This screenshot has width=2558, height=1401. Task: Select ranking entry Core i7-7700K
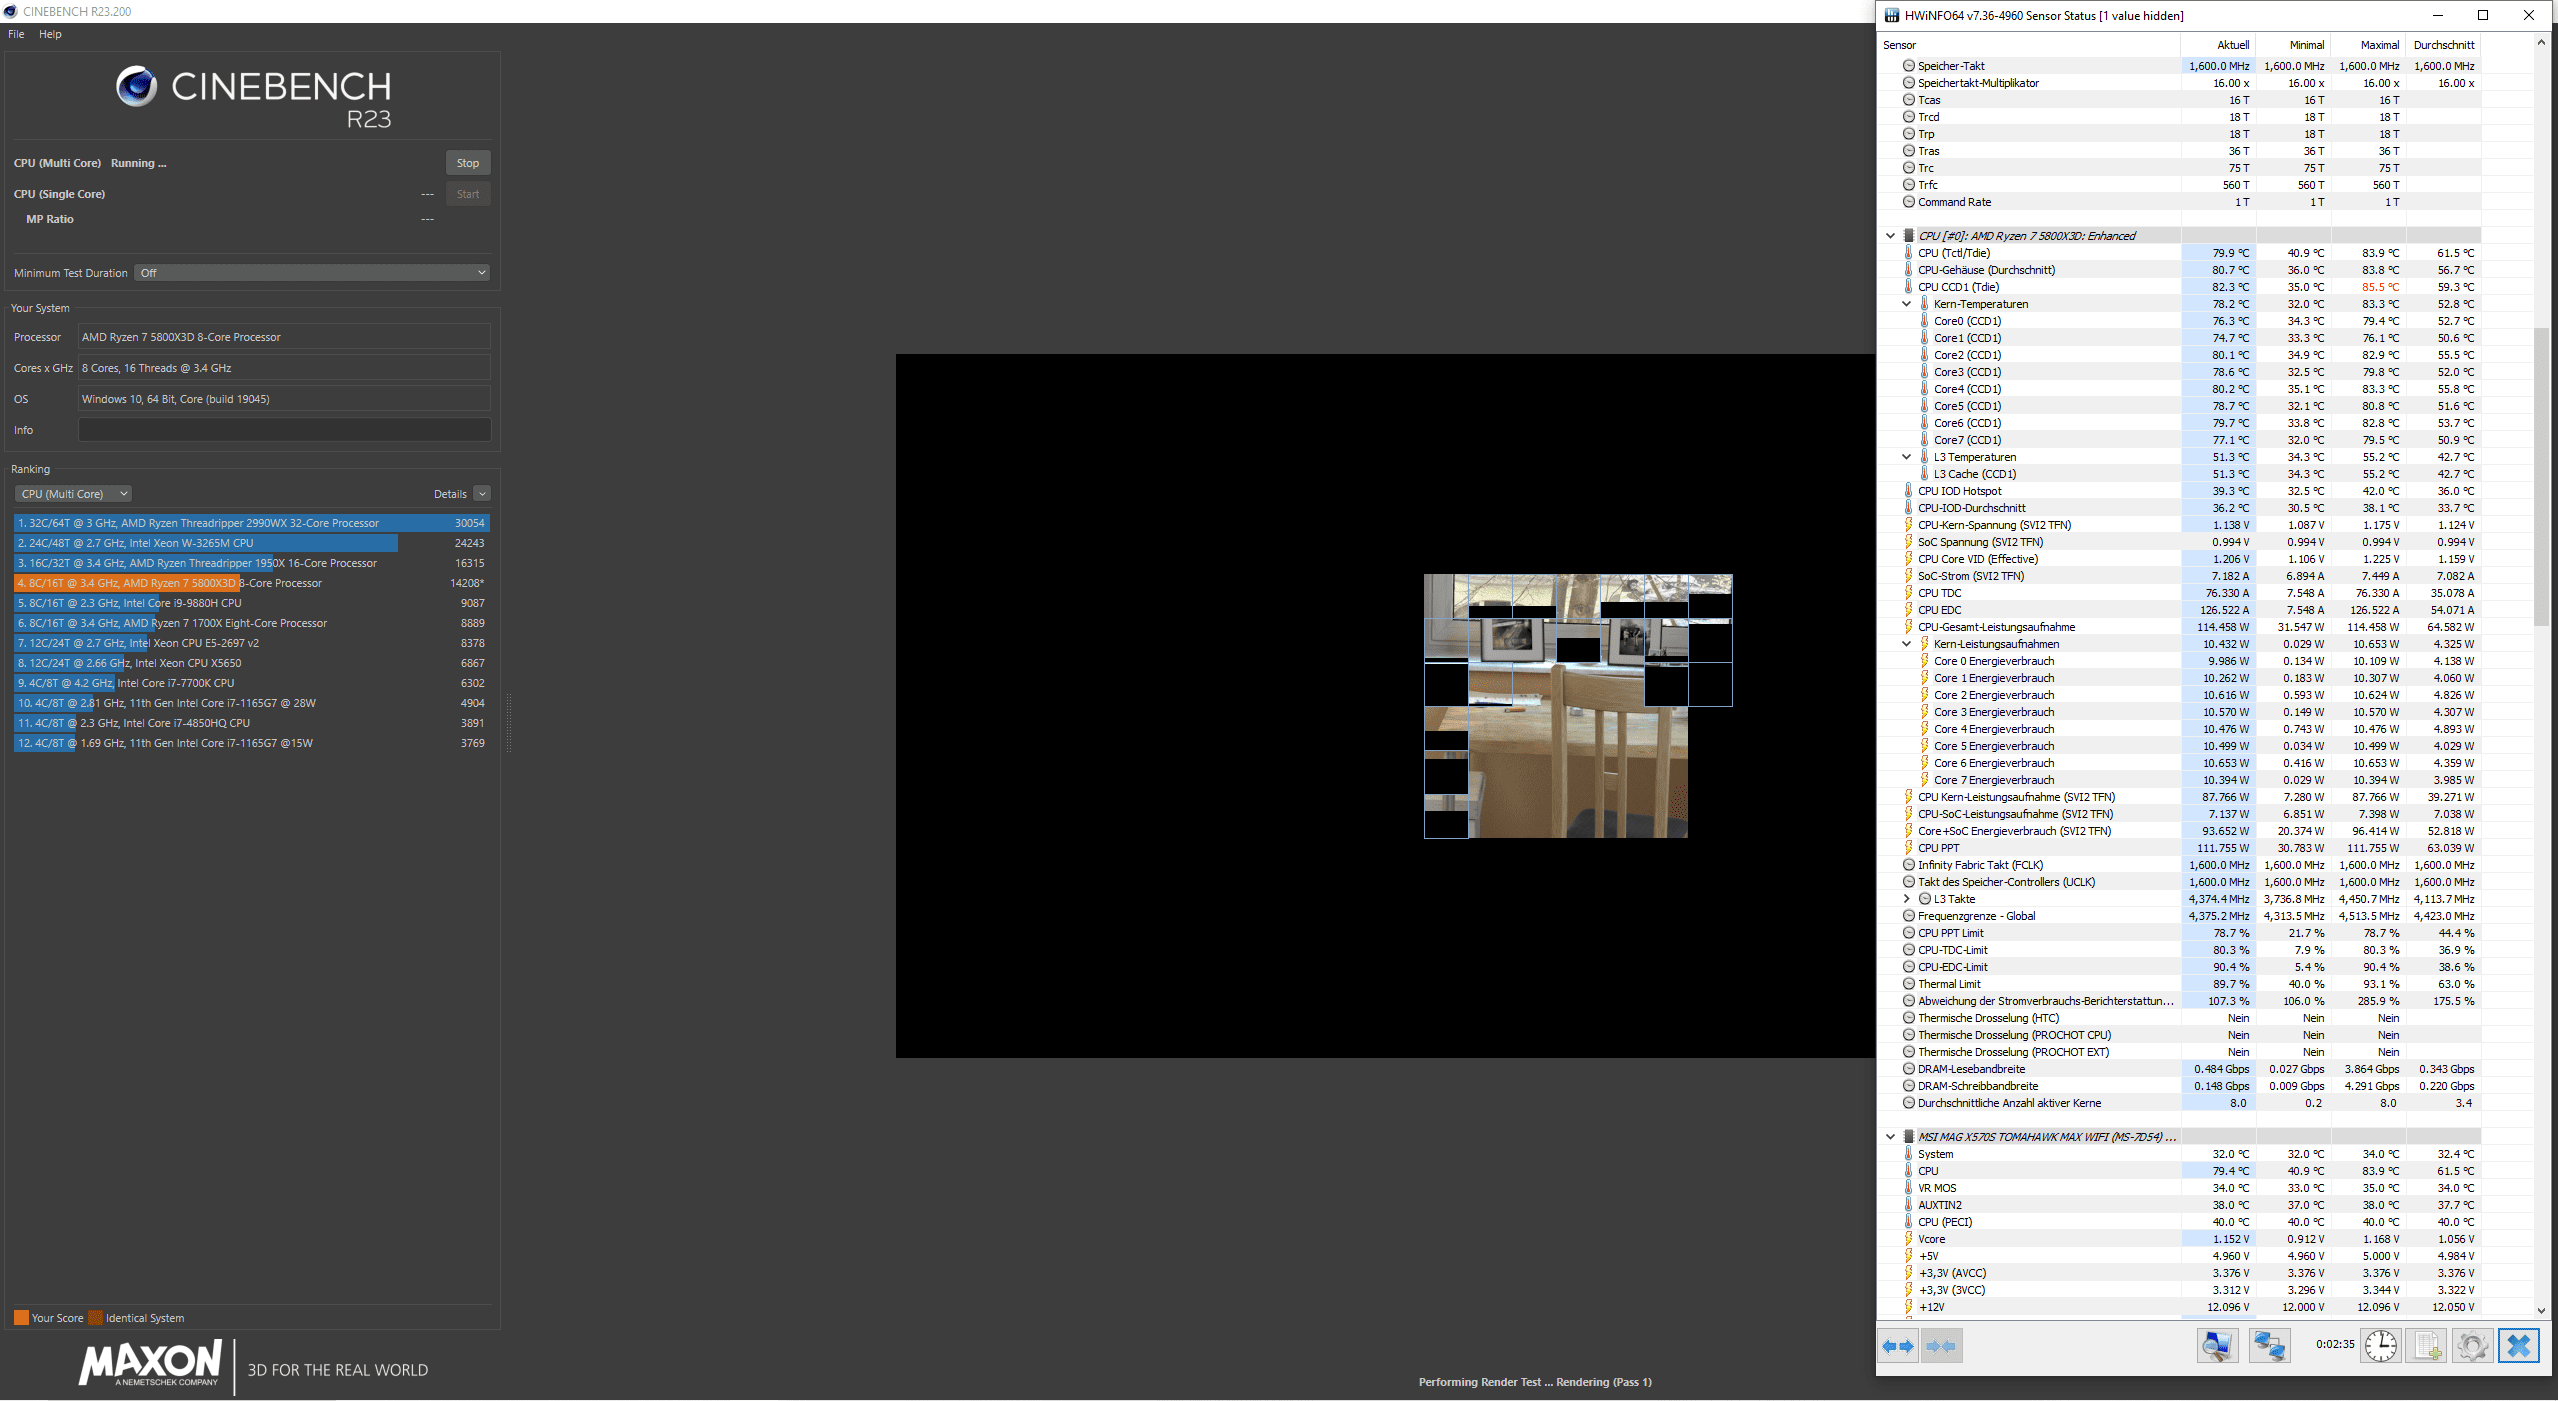point(251,683)
